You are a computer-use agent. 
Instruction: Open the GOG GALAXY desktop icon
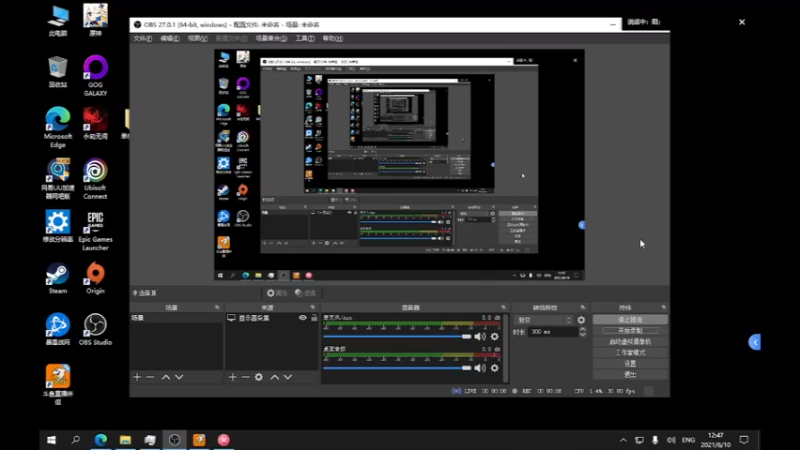tap(95, 76)
